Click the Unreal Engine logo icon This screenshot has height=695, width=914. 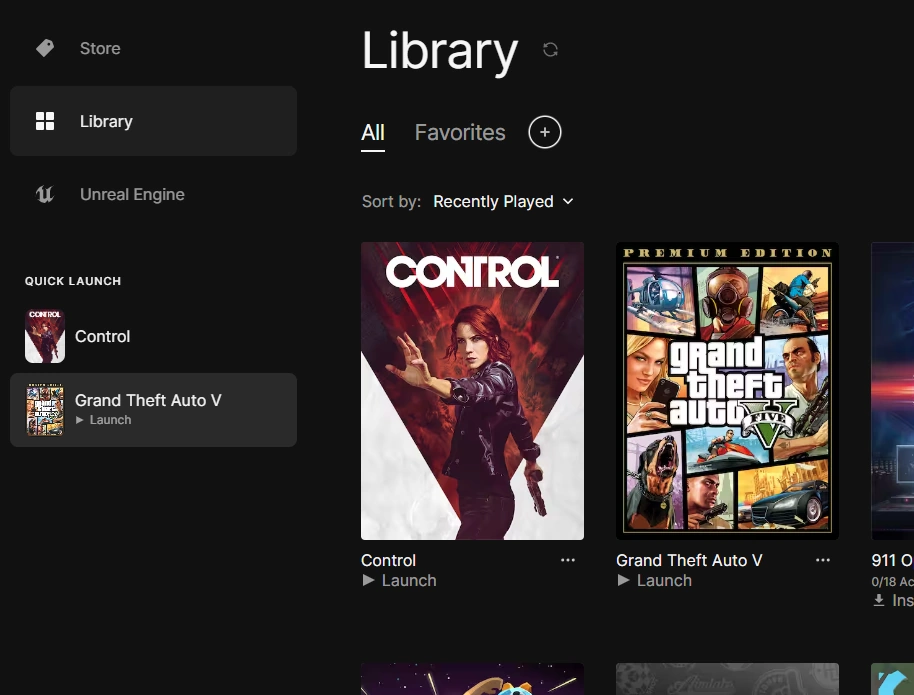[x=45, y=194]
